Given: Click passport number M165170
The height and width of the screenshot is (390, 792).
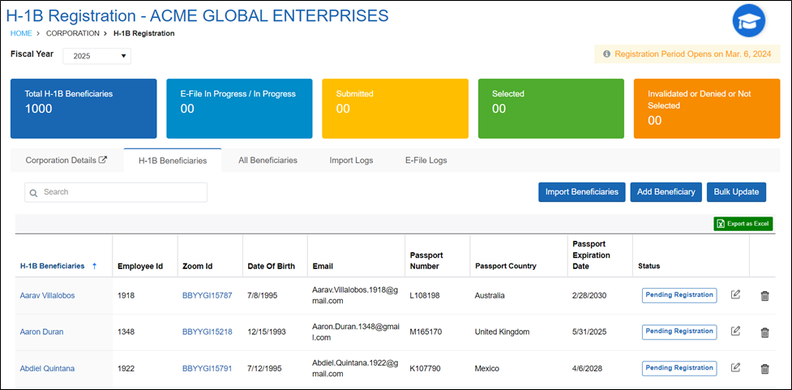Looking at the screenshot, I should (426, 332).
